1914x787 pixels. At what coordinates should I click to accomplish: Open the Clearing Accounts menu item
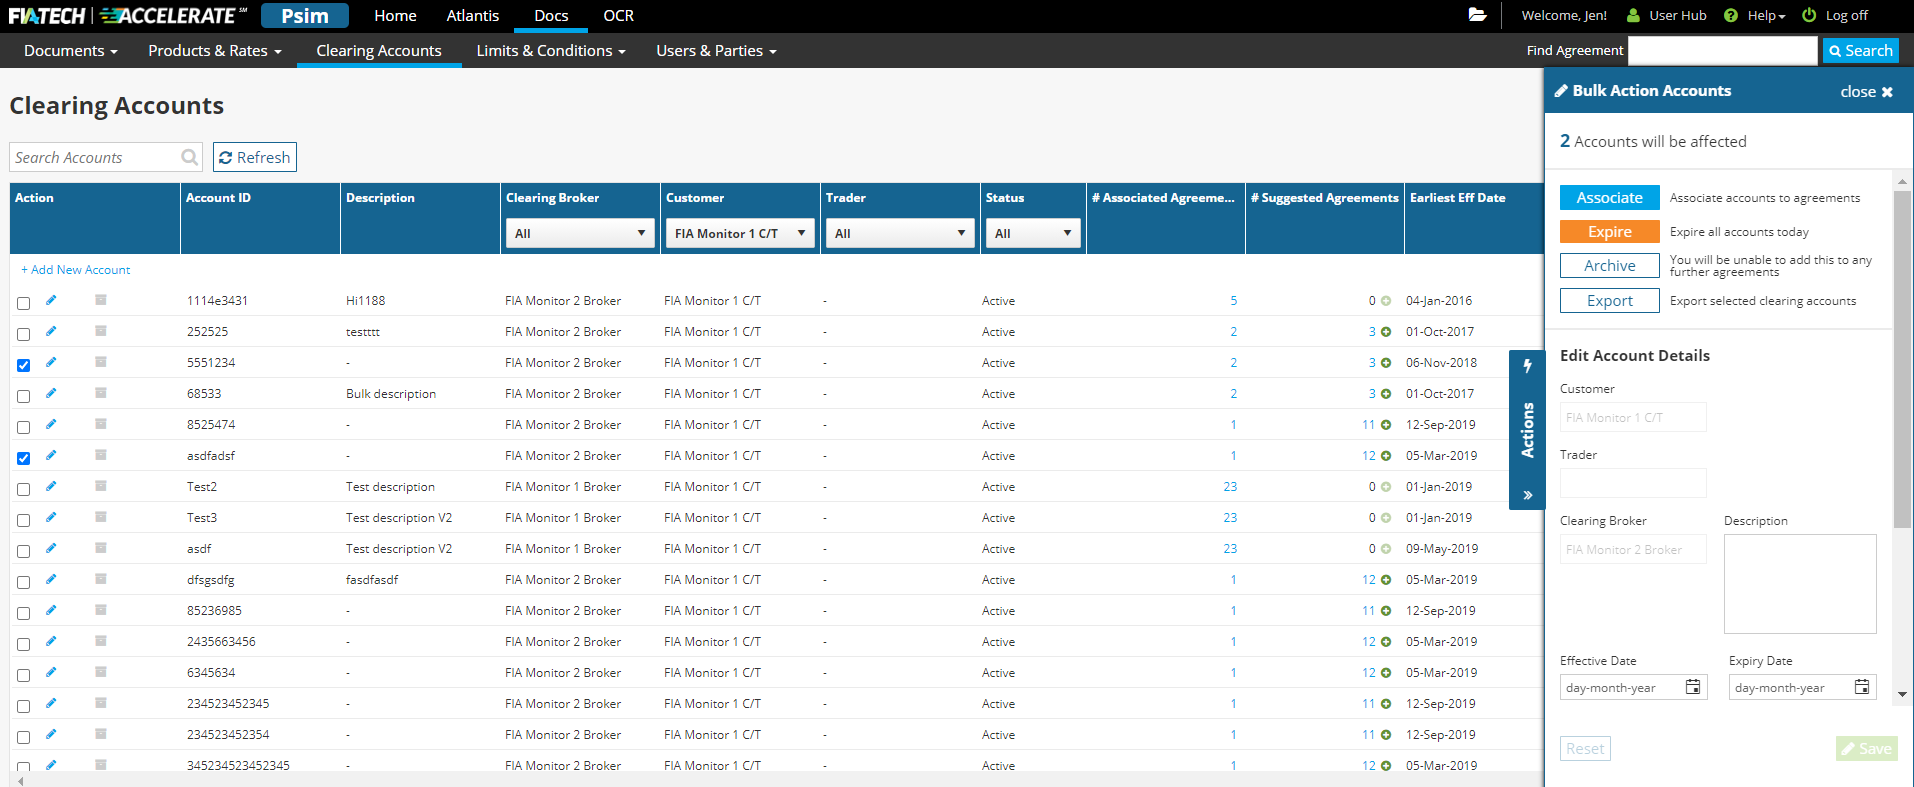pyautogui.click(x=379, y=51)
